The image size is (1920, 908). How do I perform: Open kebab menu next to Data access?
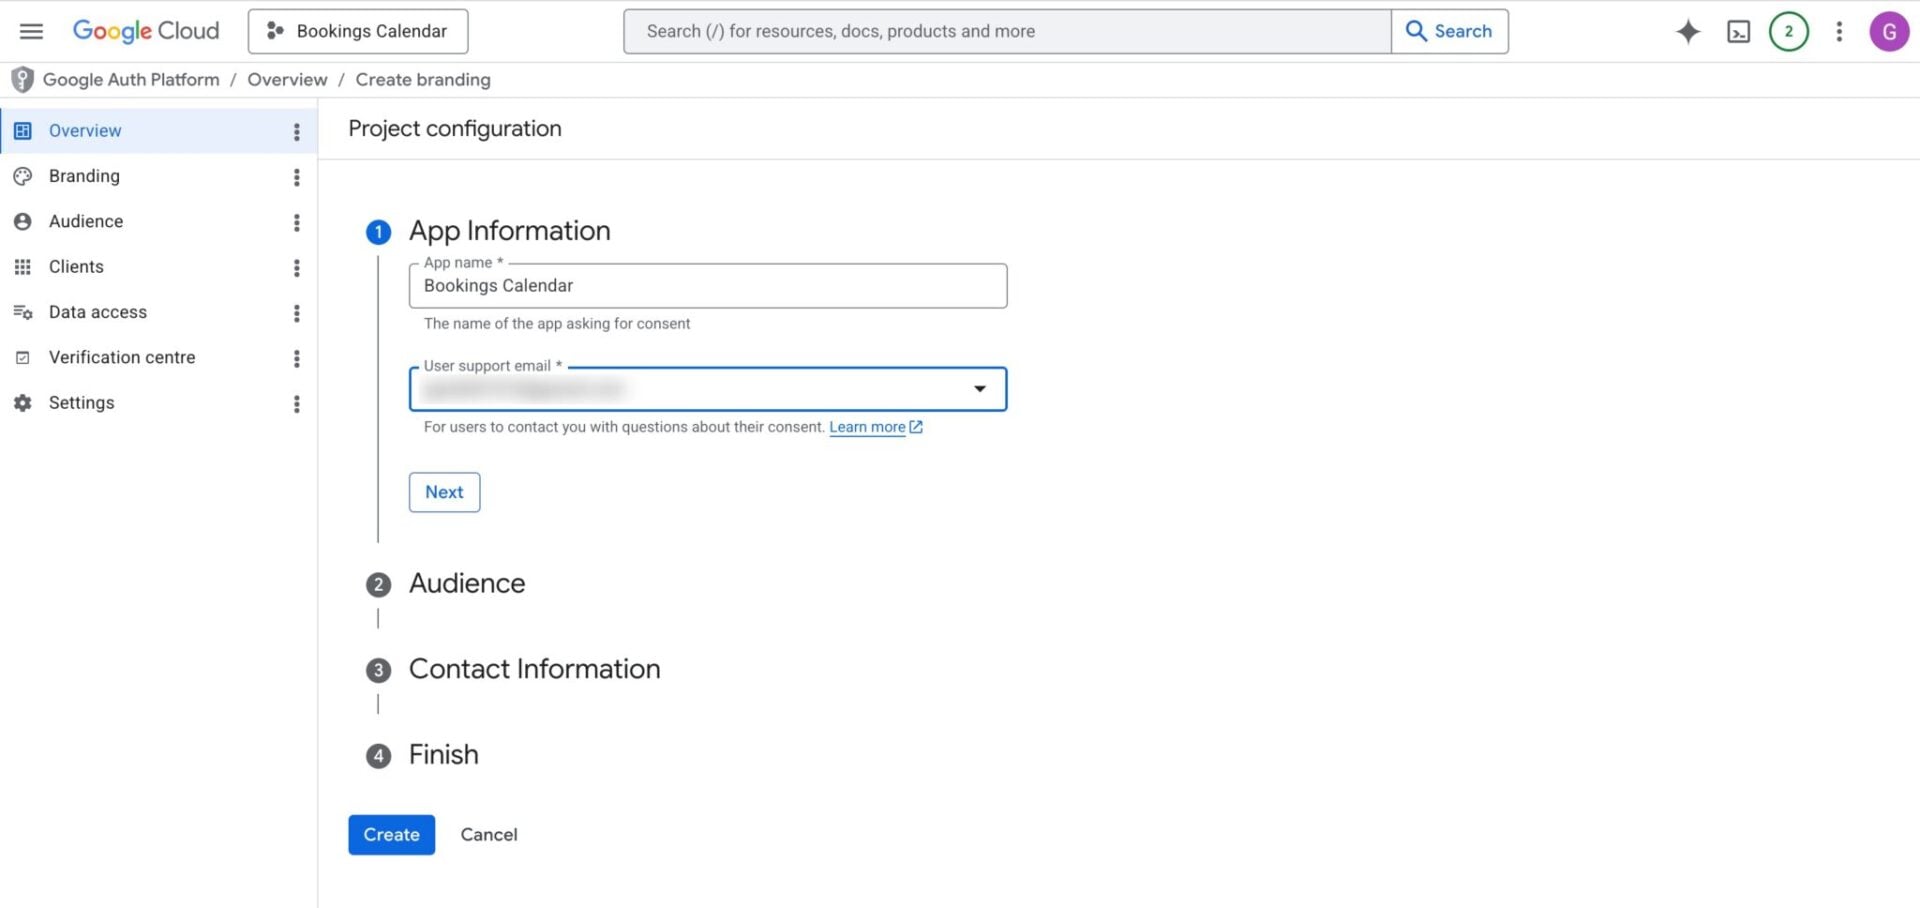(x=296, y=313)
